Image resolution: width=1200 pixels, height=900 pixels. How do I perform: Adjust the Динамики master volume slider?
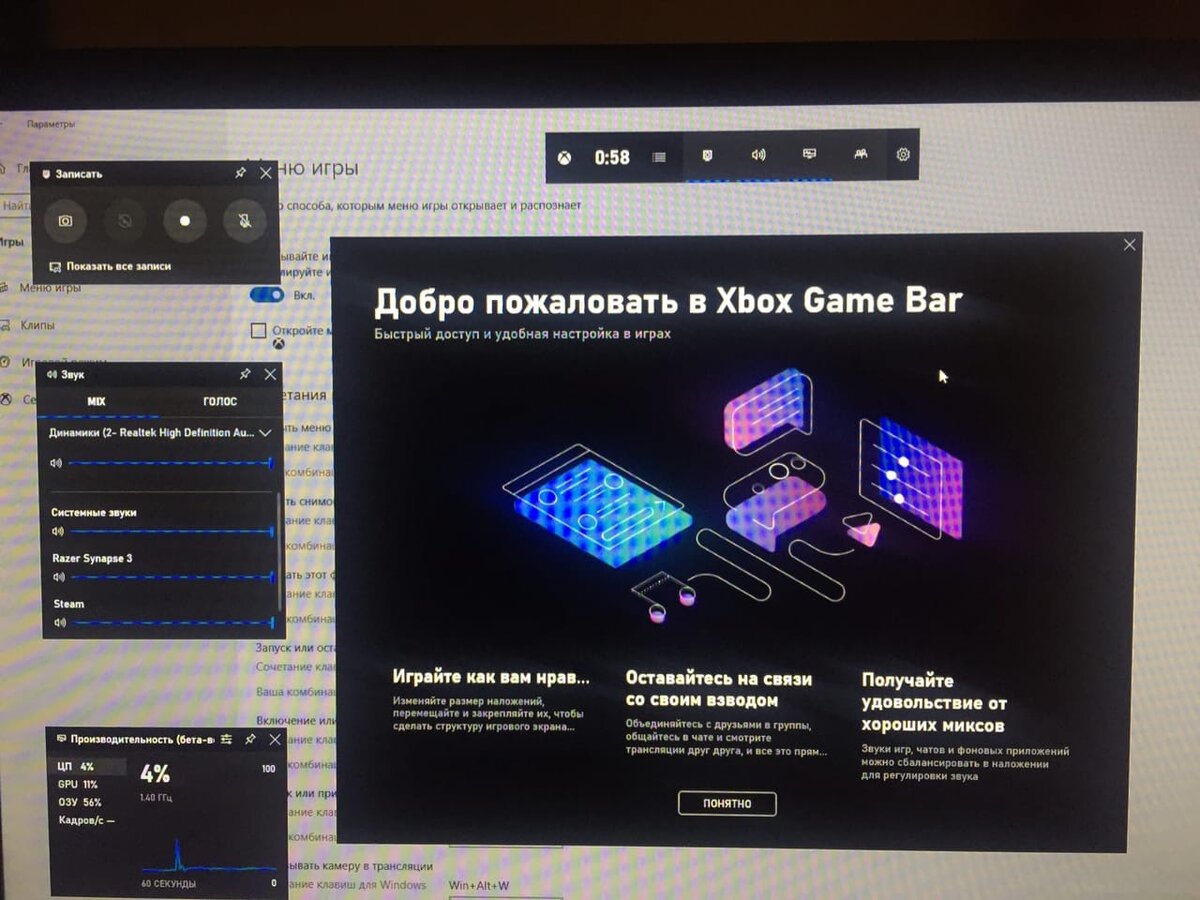171,463
